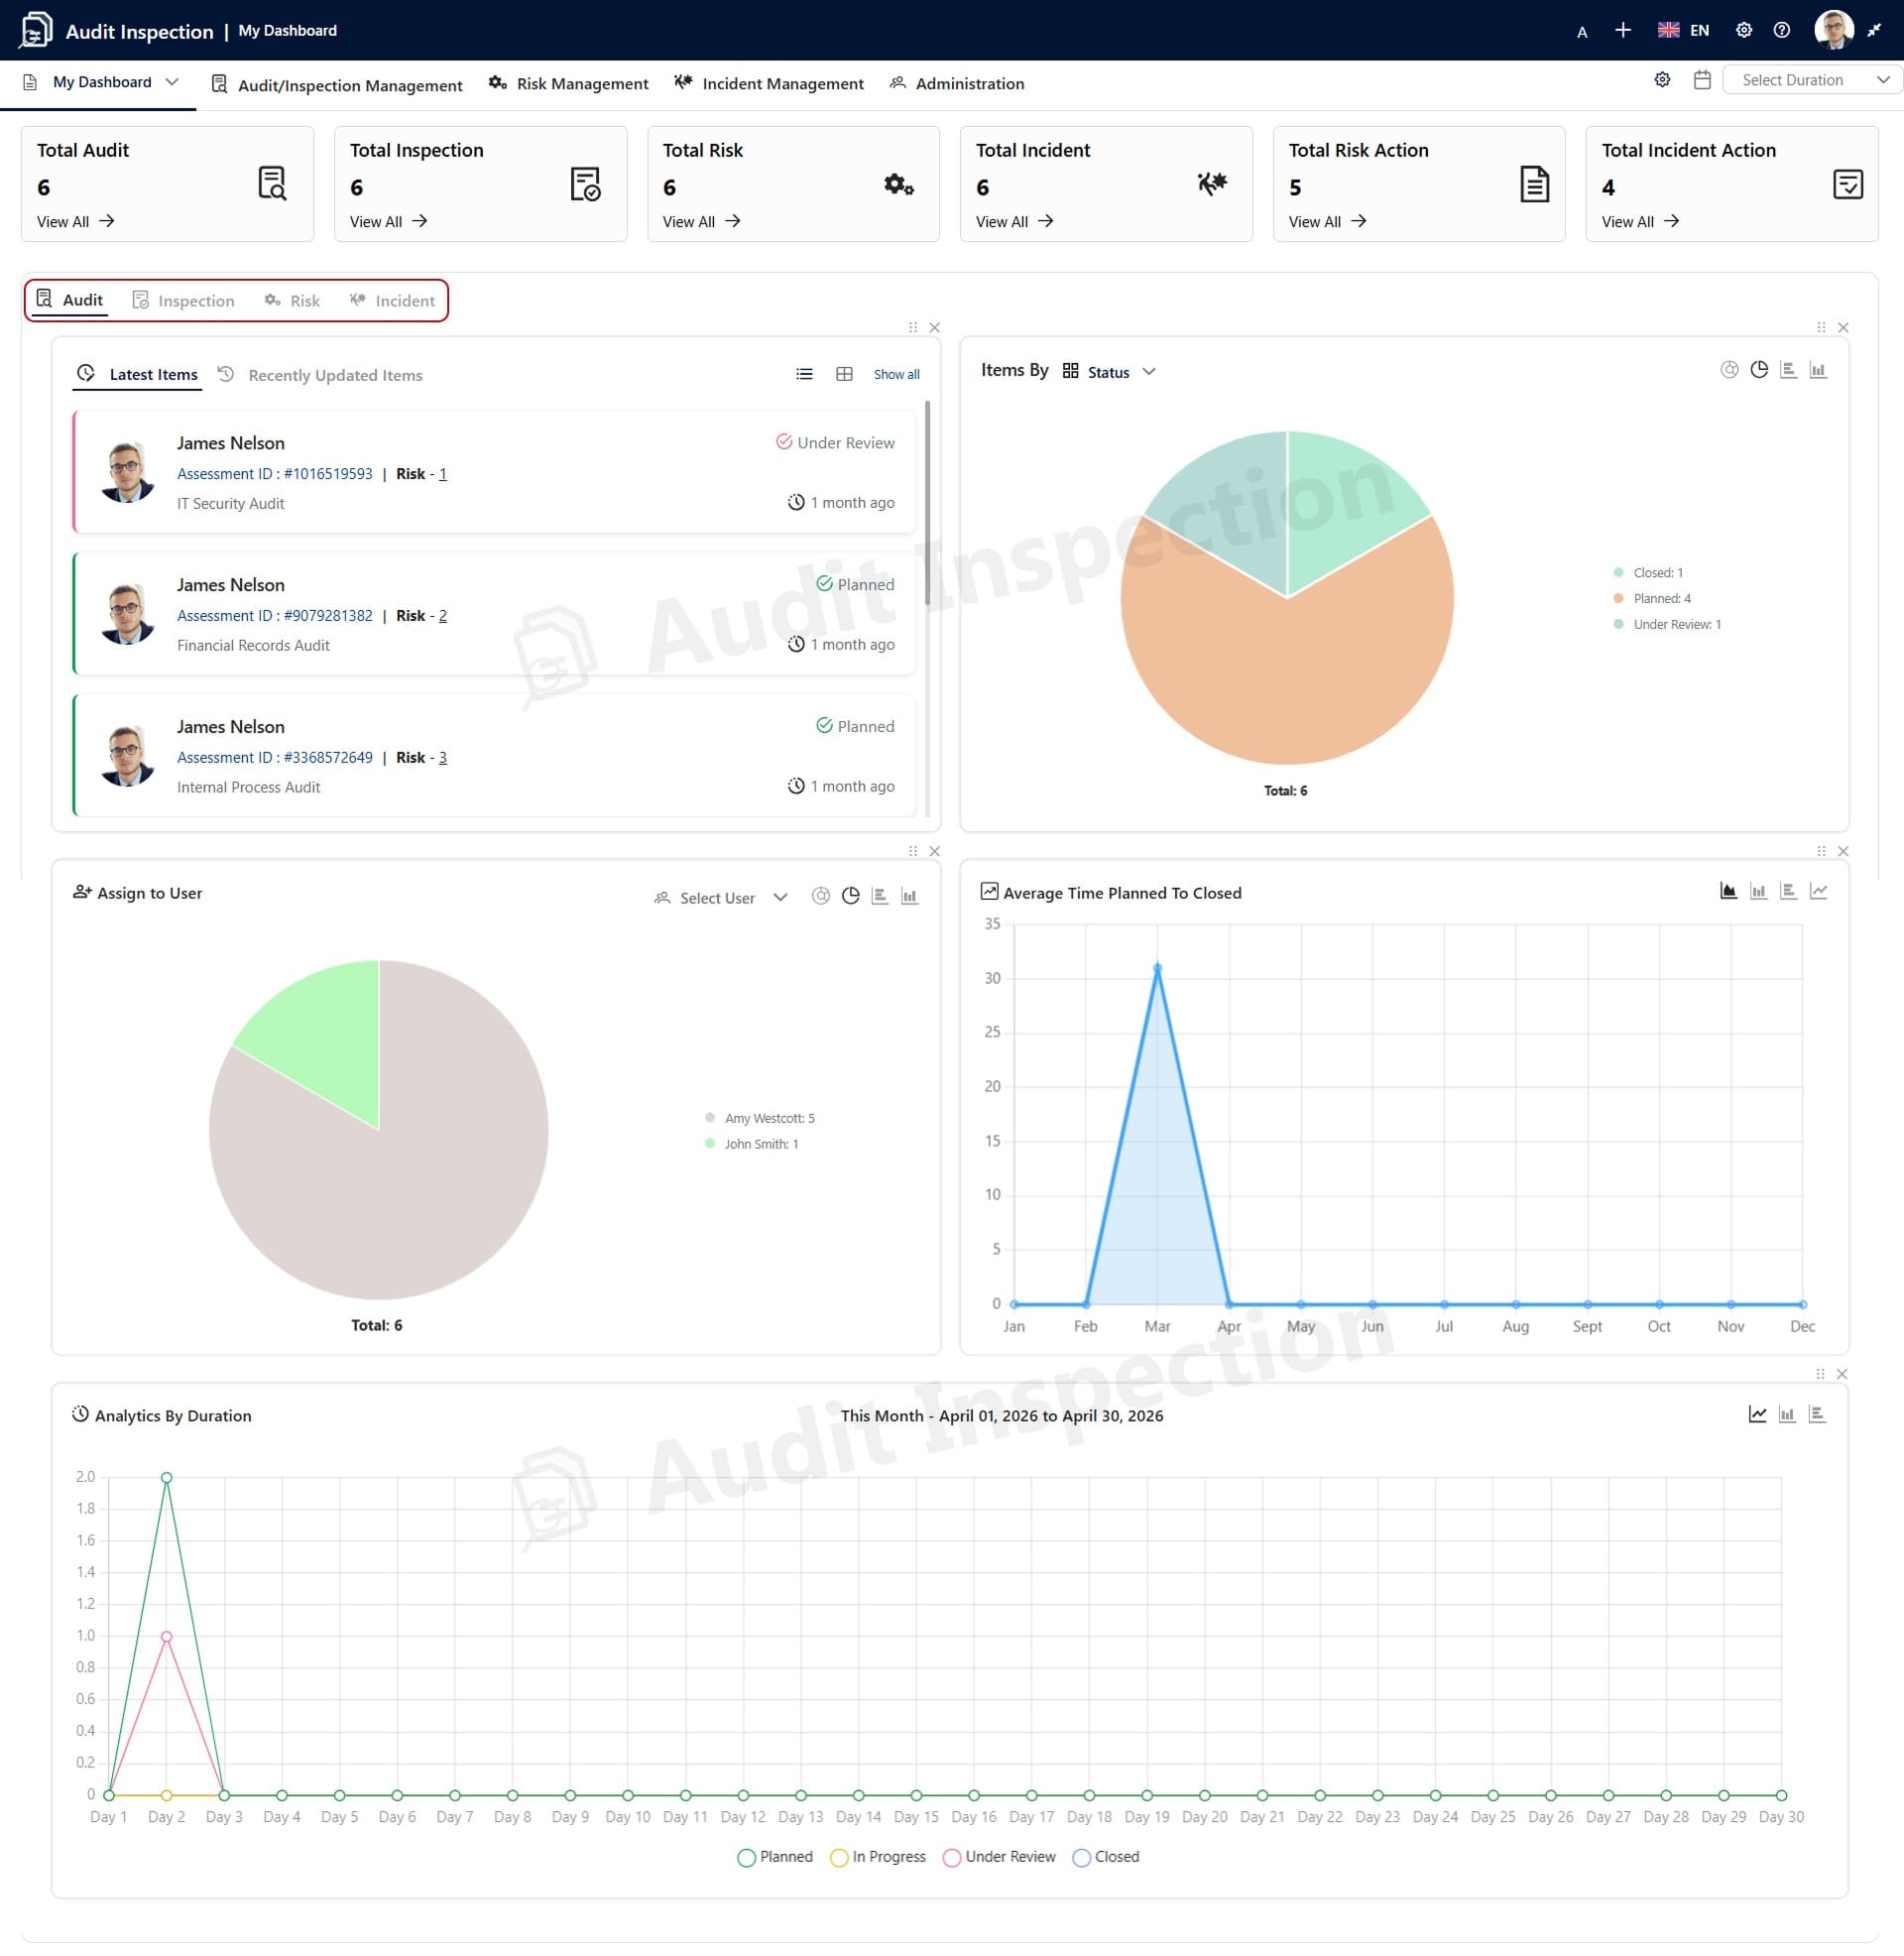Switch Latest Items to list view
This screenshot has width=1904, height=1956.
(804, 374)
